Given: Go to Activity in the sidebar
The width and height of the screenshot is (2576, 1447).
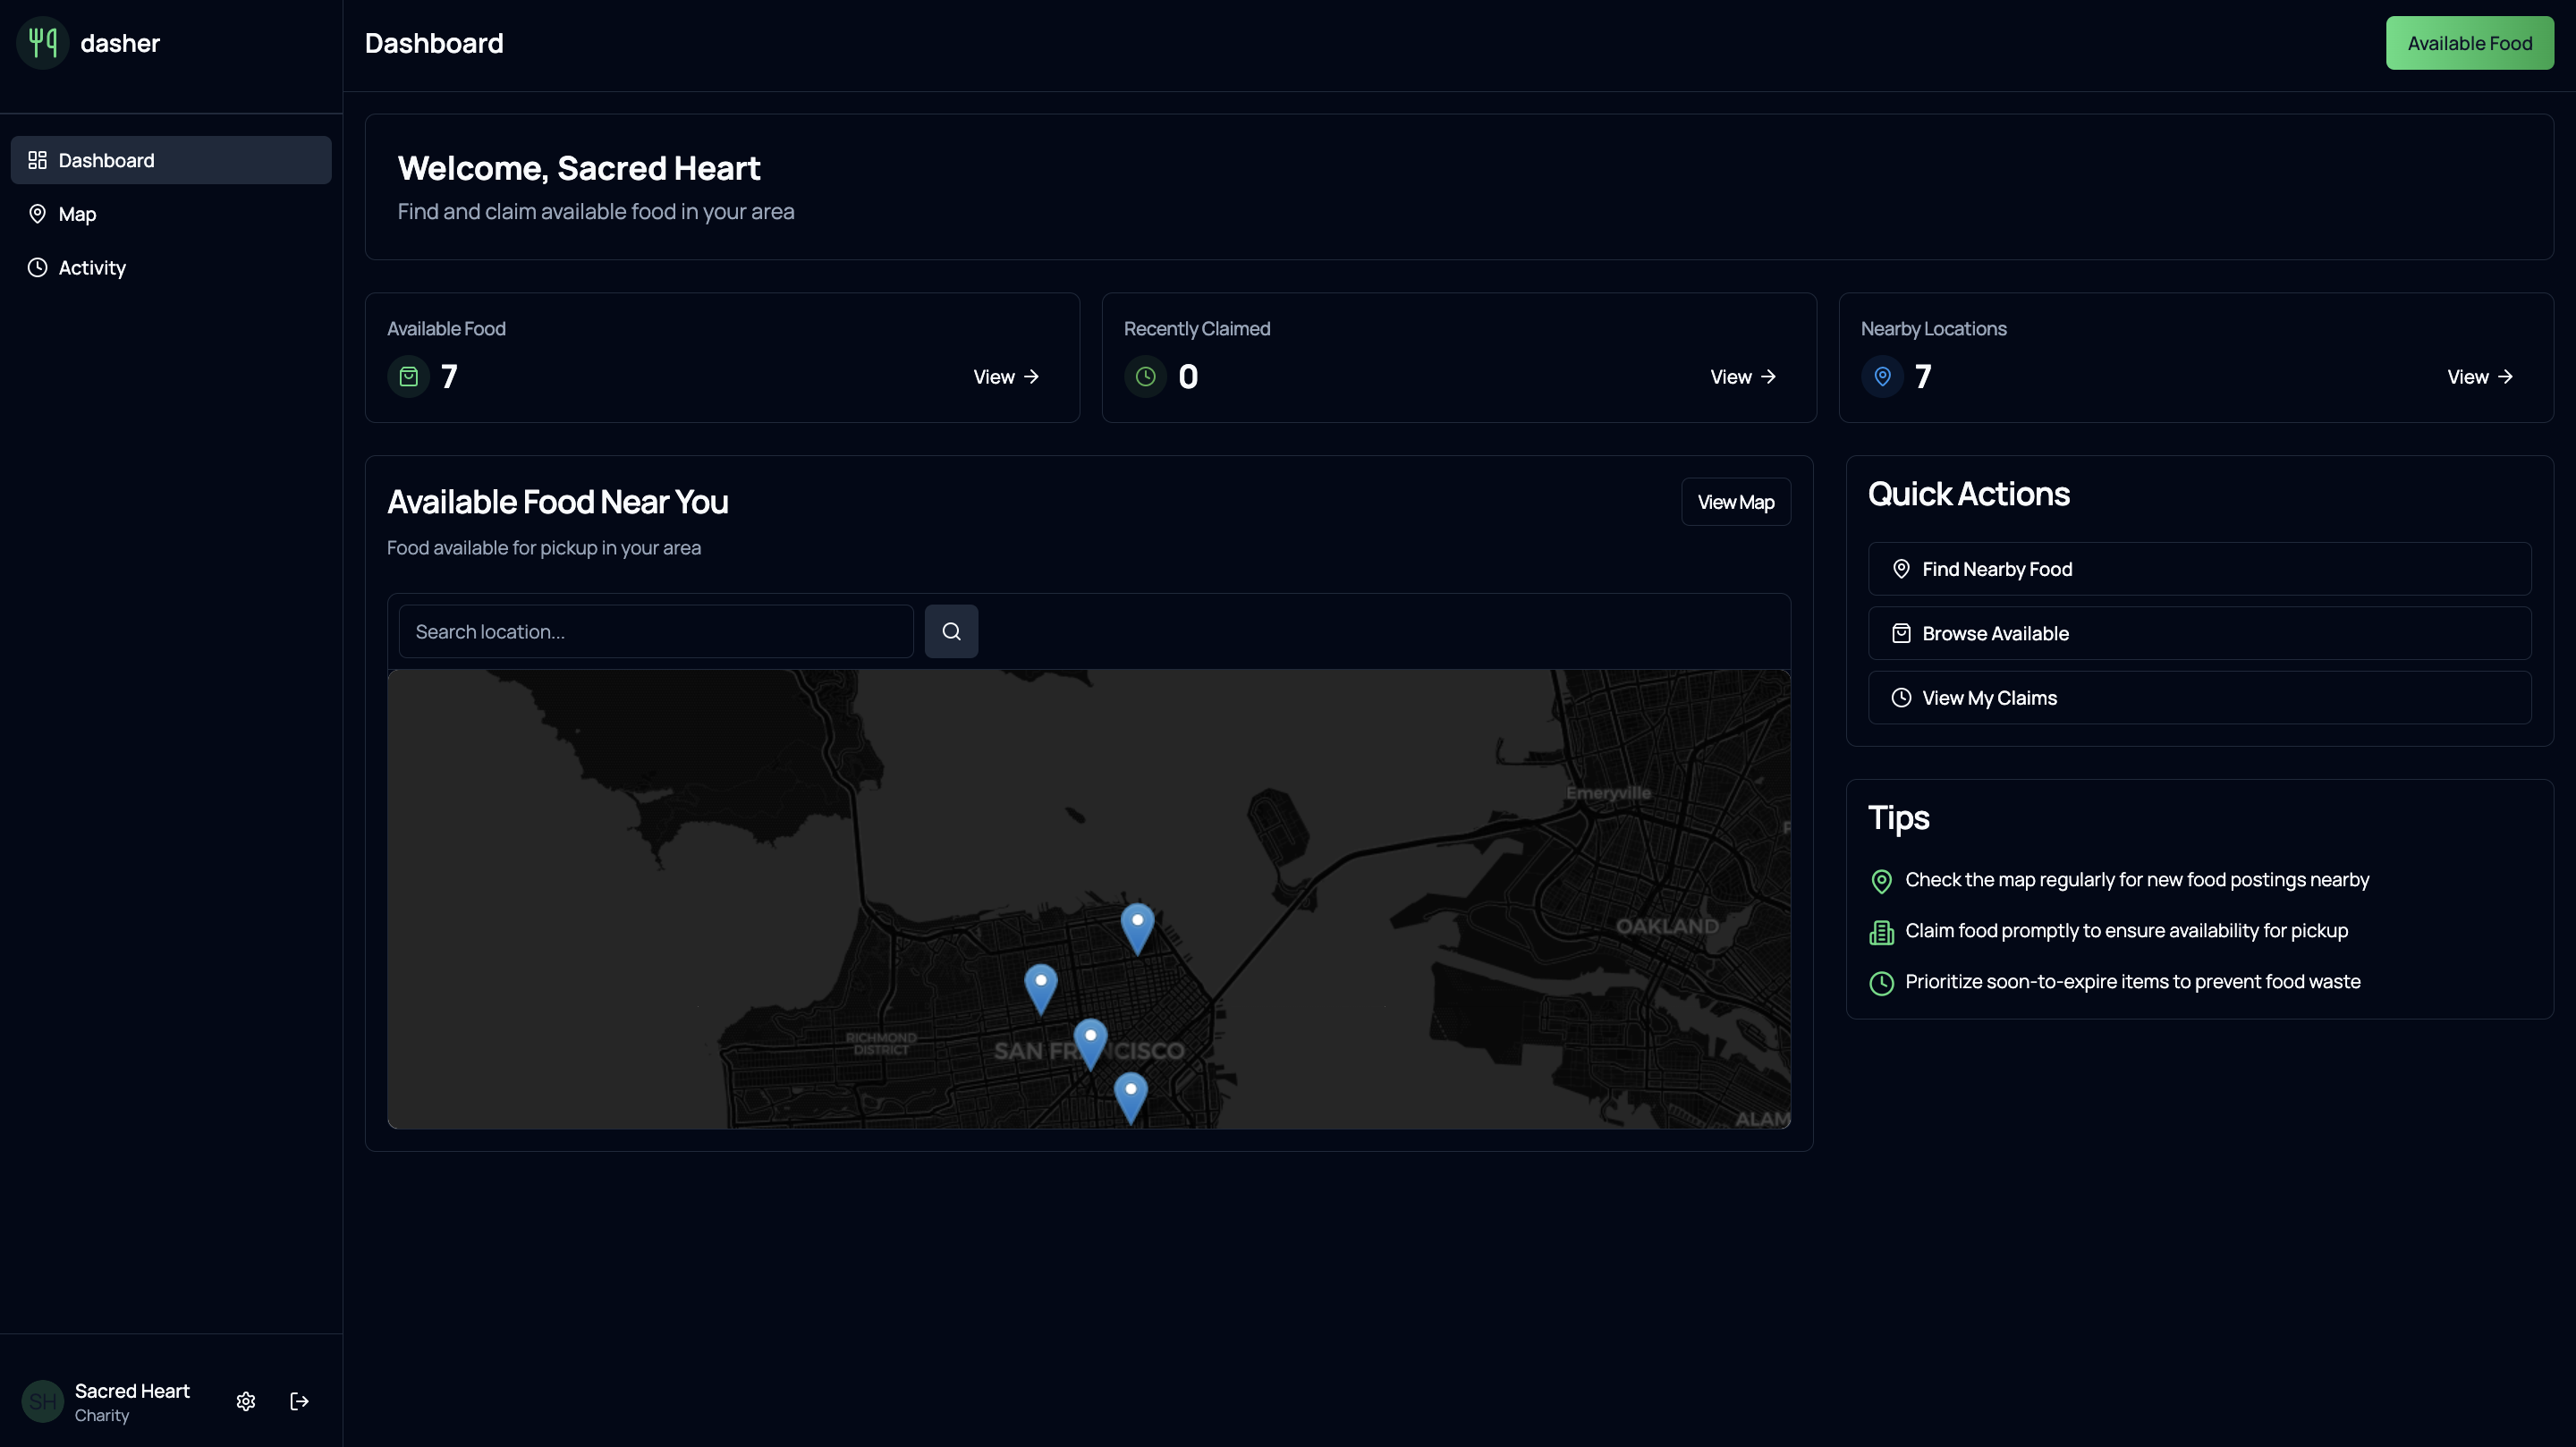Looking at the screenshot, I should coord(92,268).
